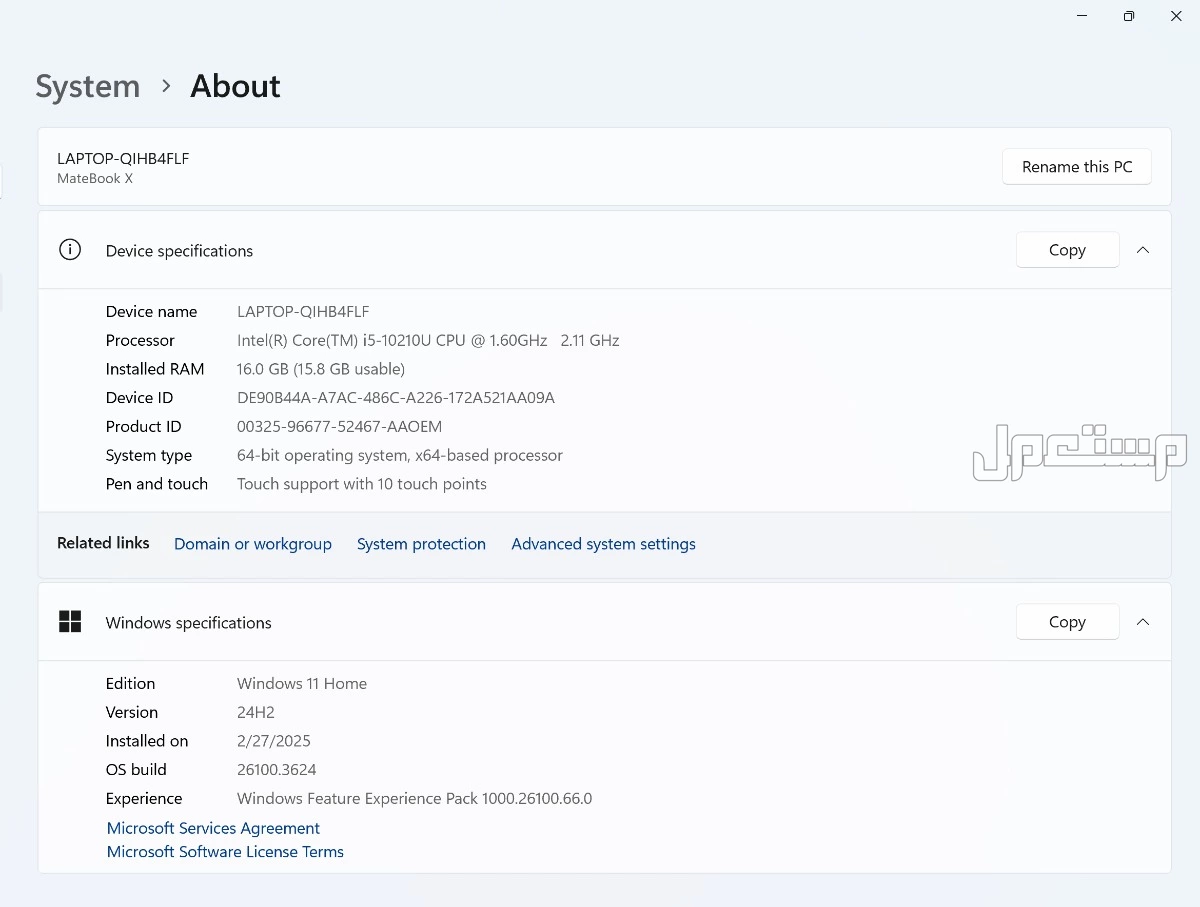Select the Product ID value 00325-96677-52467-AAOEM
This screenshot has width=1200, height=907.
point(339,427)
